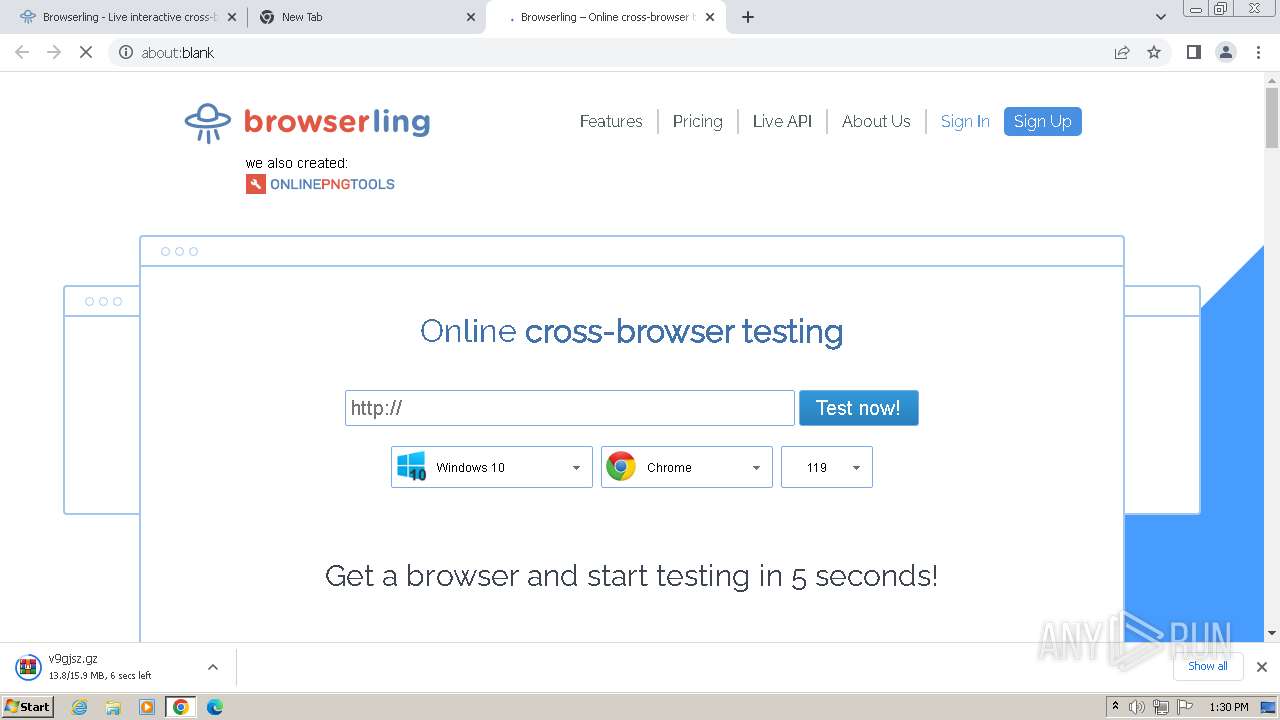This screenshot has width=1280, height=720.
Task: Click the page scrollbar up arrow
Action: pos(1272,81)
